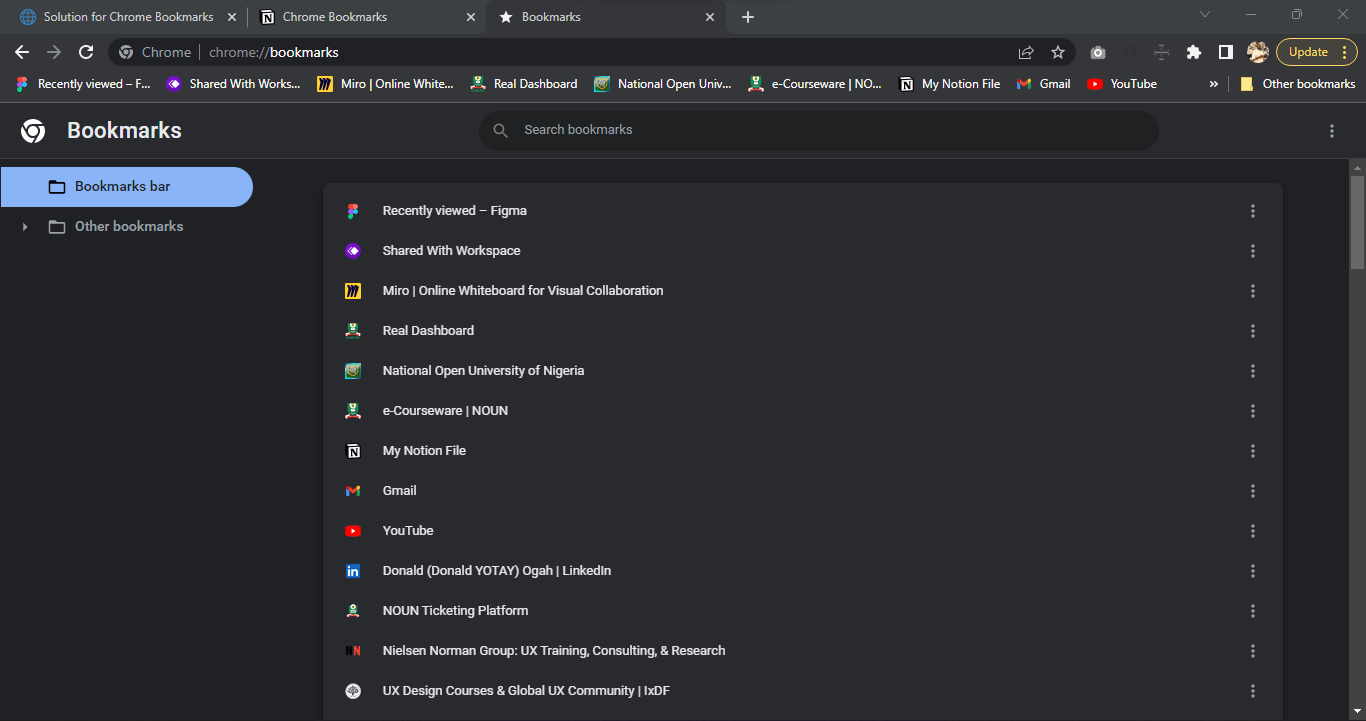The image size is (1366, 721).
Task: Select Other bookmarks folder in sidebar
Action: click(x=126, y=227)
